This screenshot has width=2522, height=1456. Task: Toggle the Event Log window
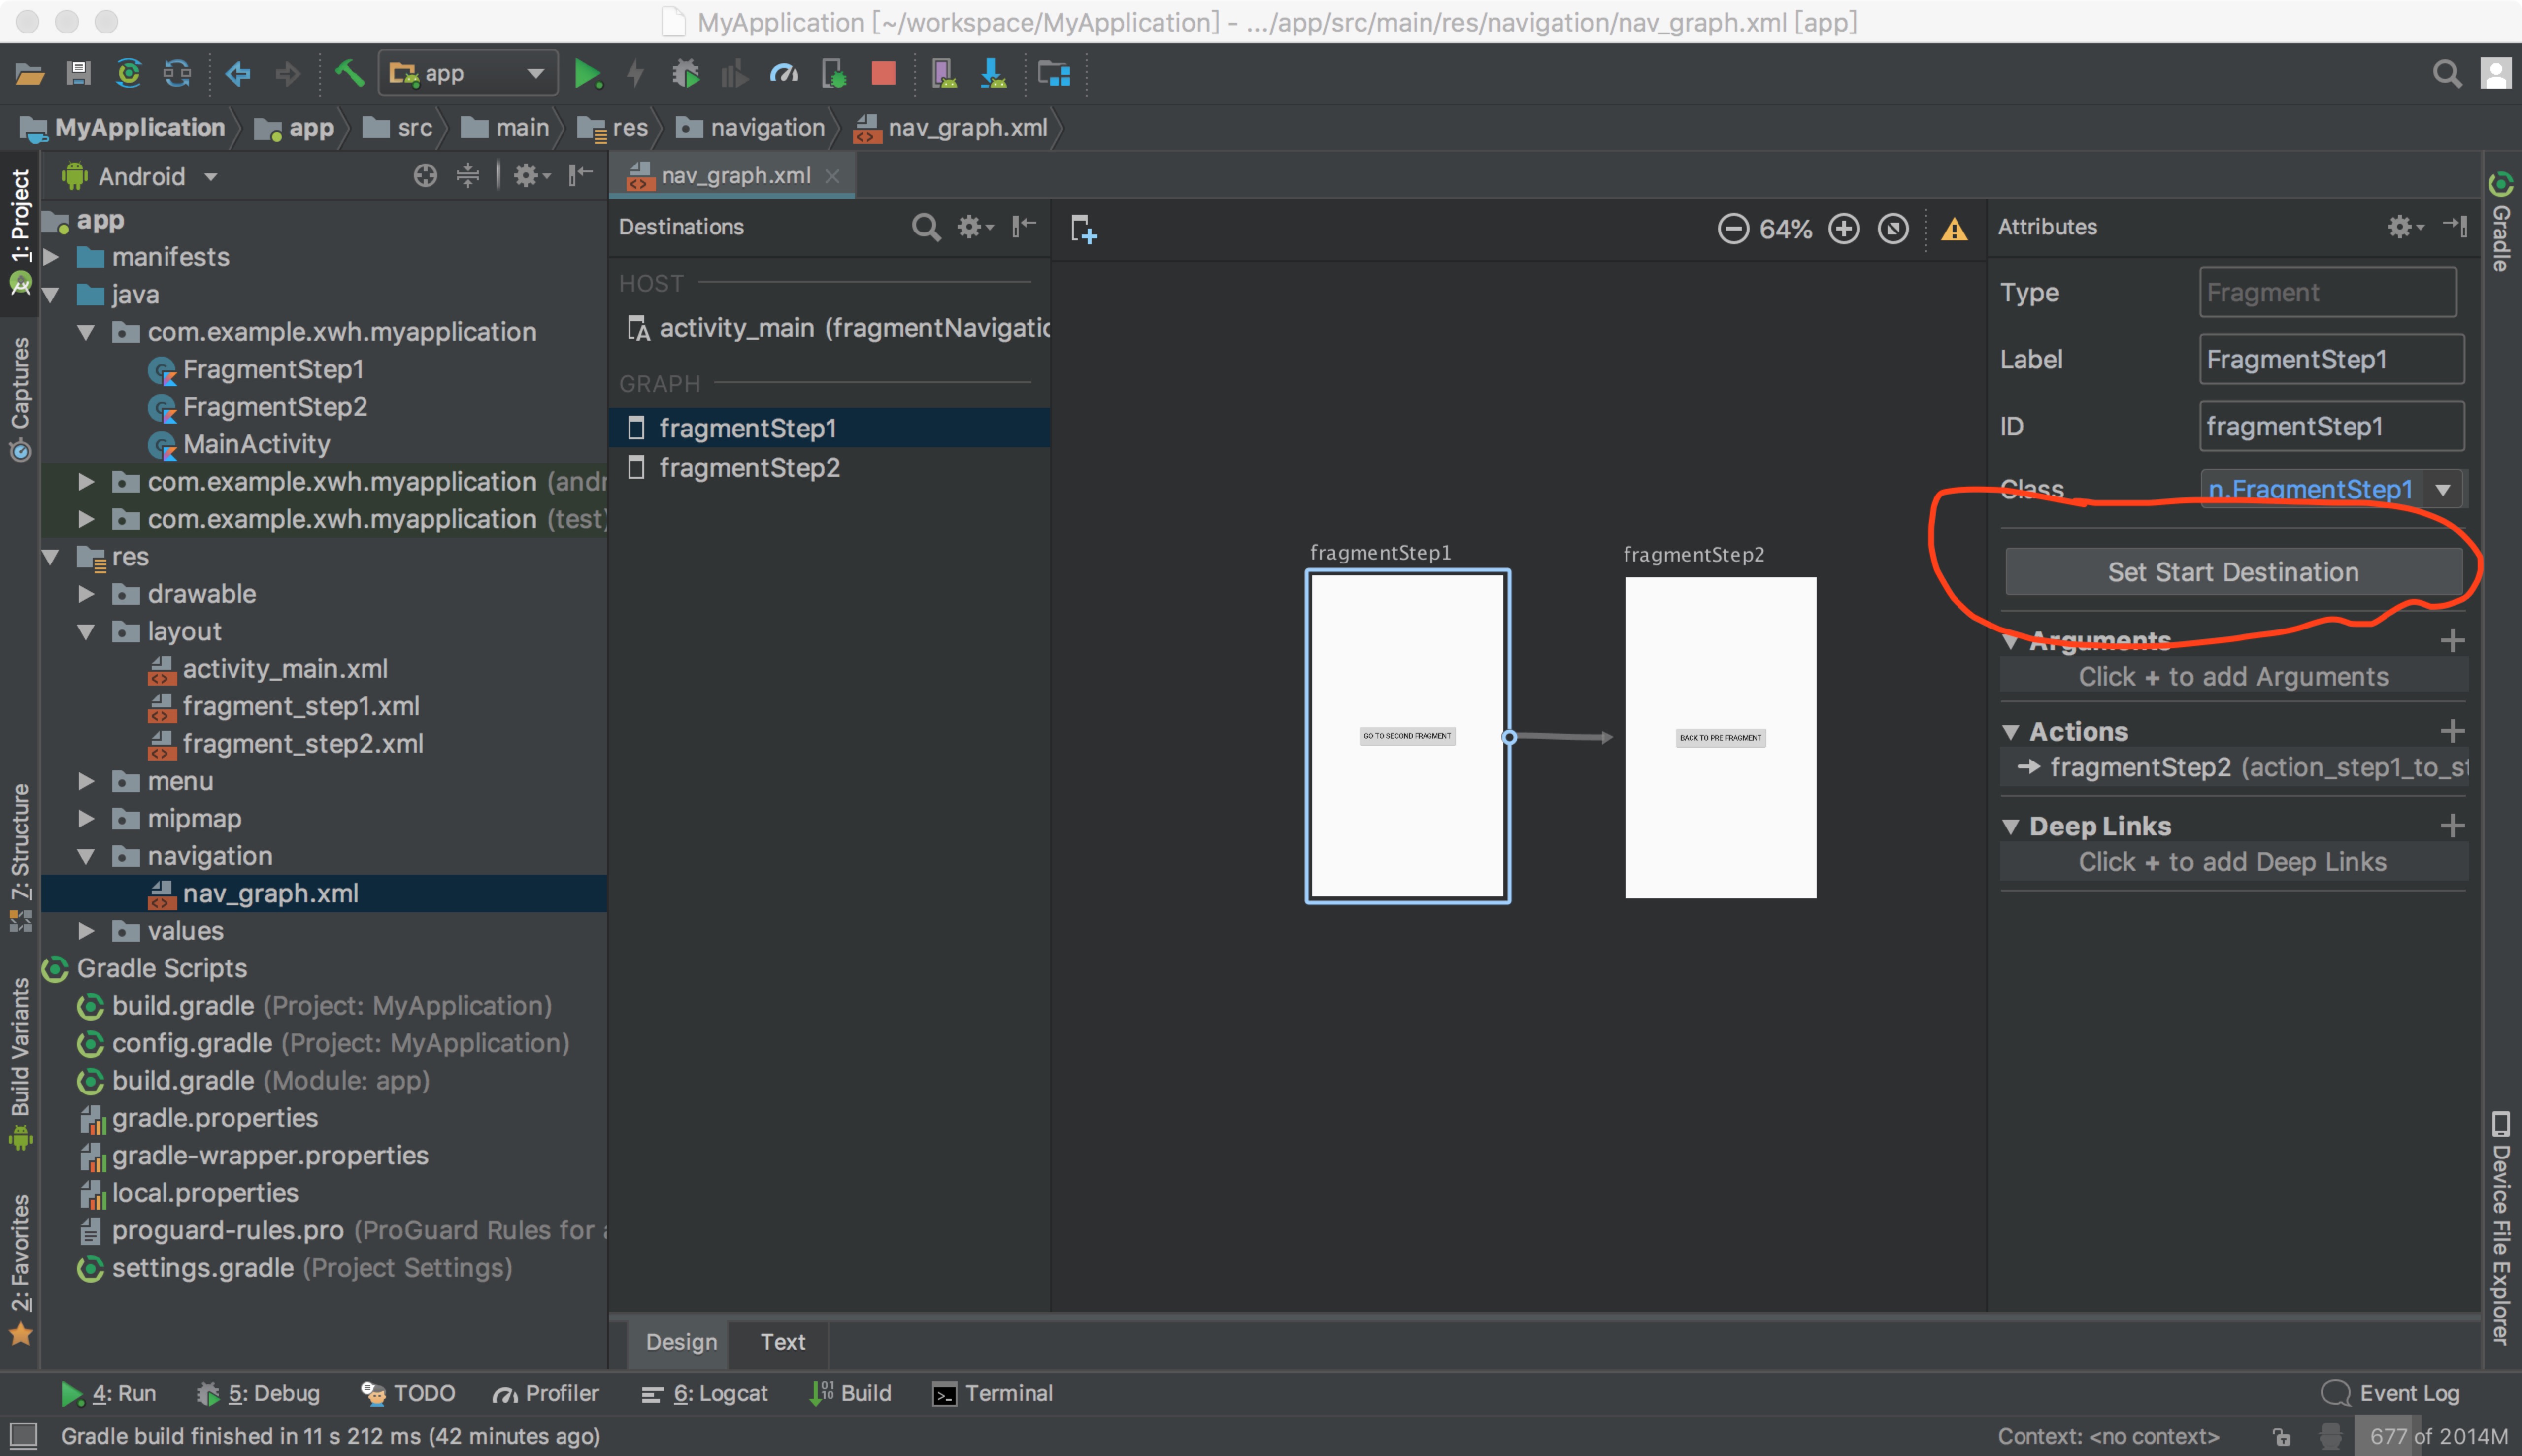pos(2390,1393)
